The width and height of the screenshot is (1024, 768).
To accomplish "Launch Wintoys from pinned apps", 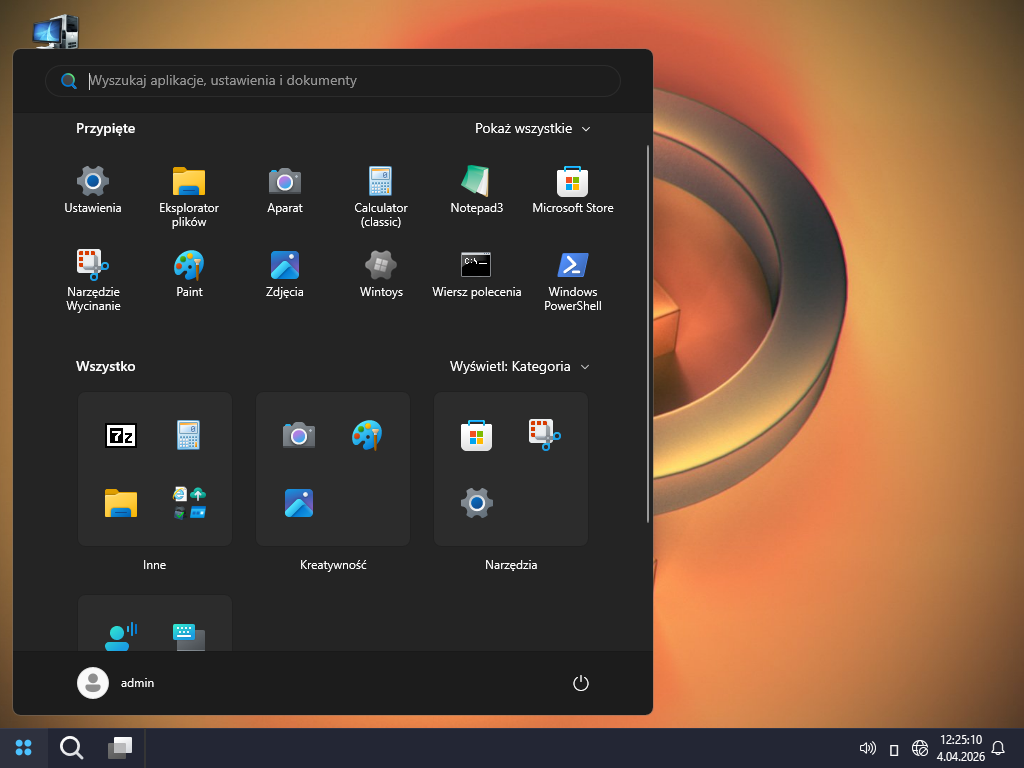I will tap(381, 273).
